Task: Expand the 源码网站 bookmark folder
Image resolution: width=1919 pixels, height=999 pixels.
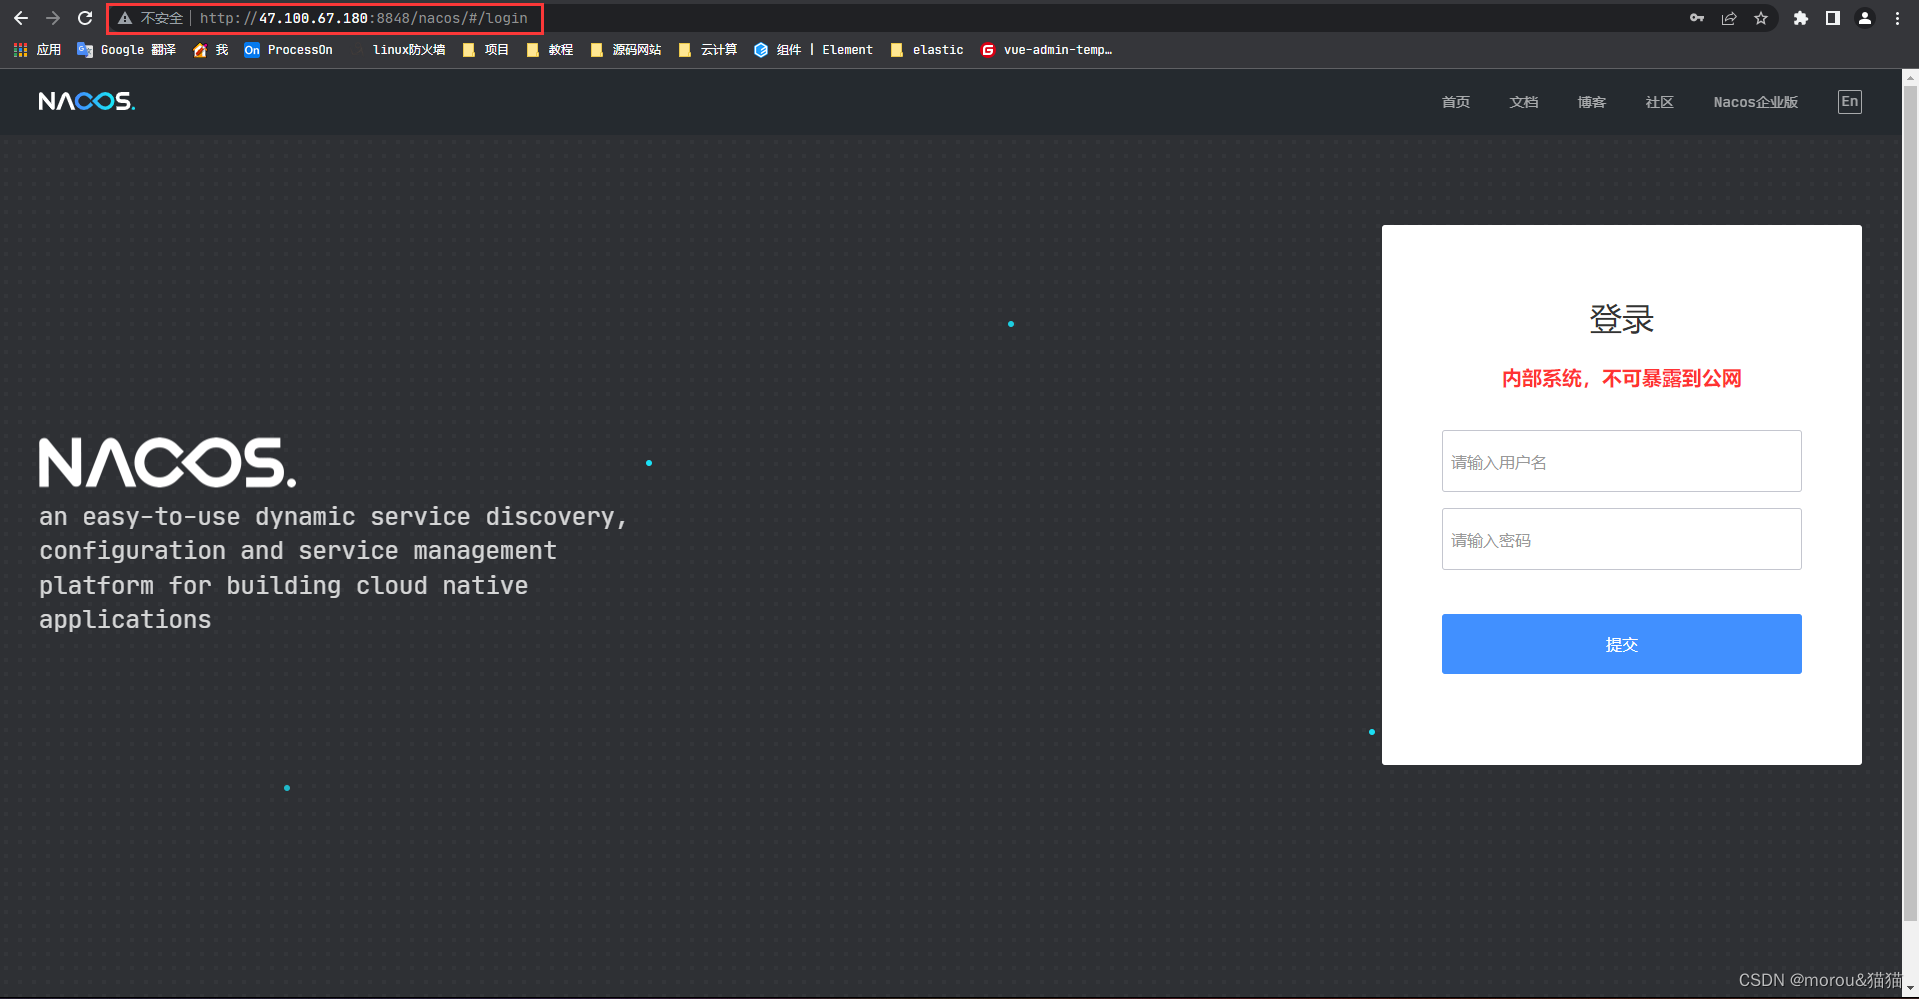Action: (626, 50)
